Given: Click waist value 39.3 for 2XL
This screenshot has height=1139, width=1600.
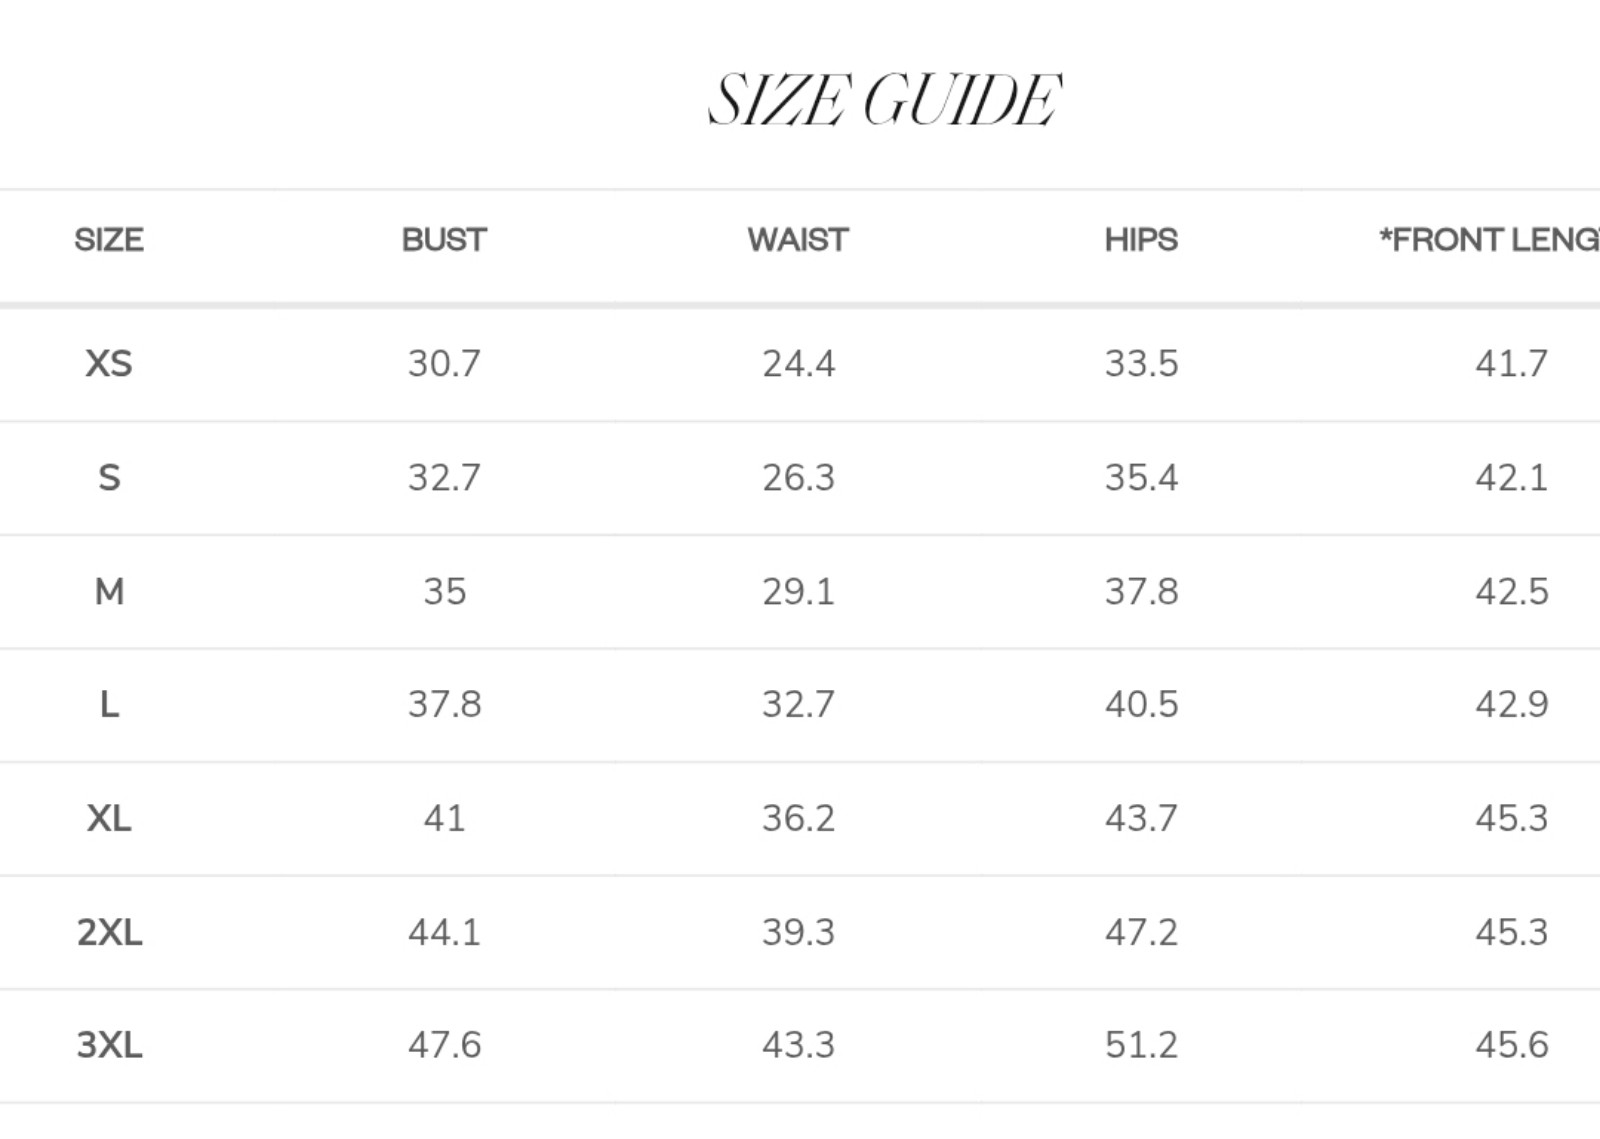Looking at the screenshot, I should tap(798, 932).
